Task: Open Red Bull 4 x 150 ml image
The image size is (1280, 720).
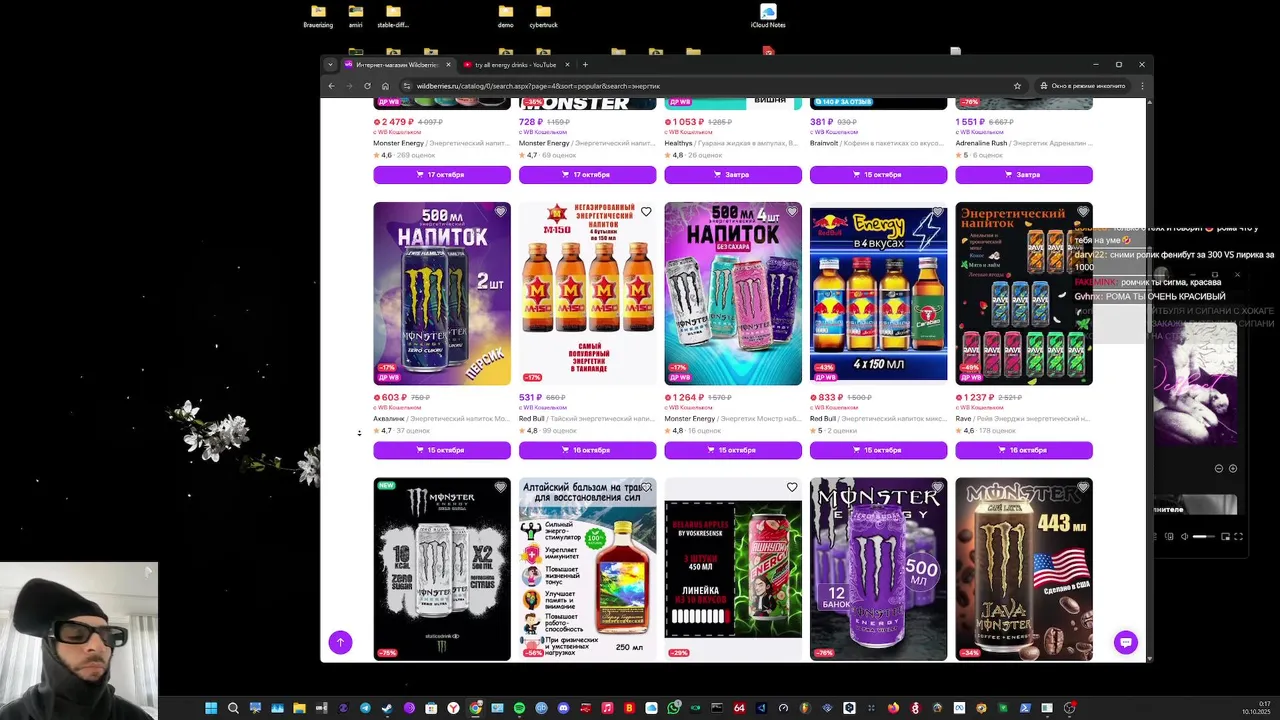Action: [x=879, y=294]
